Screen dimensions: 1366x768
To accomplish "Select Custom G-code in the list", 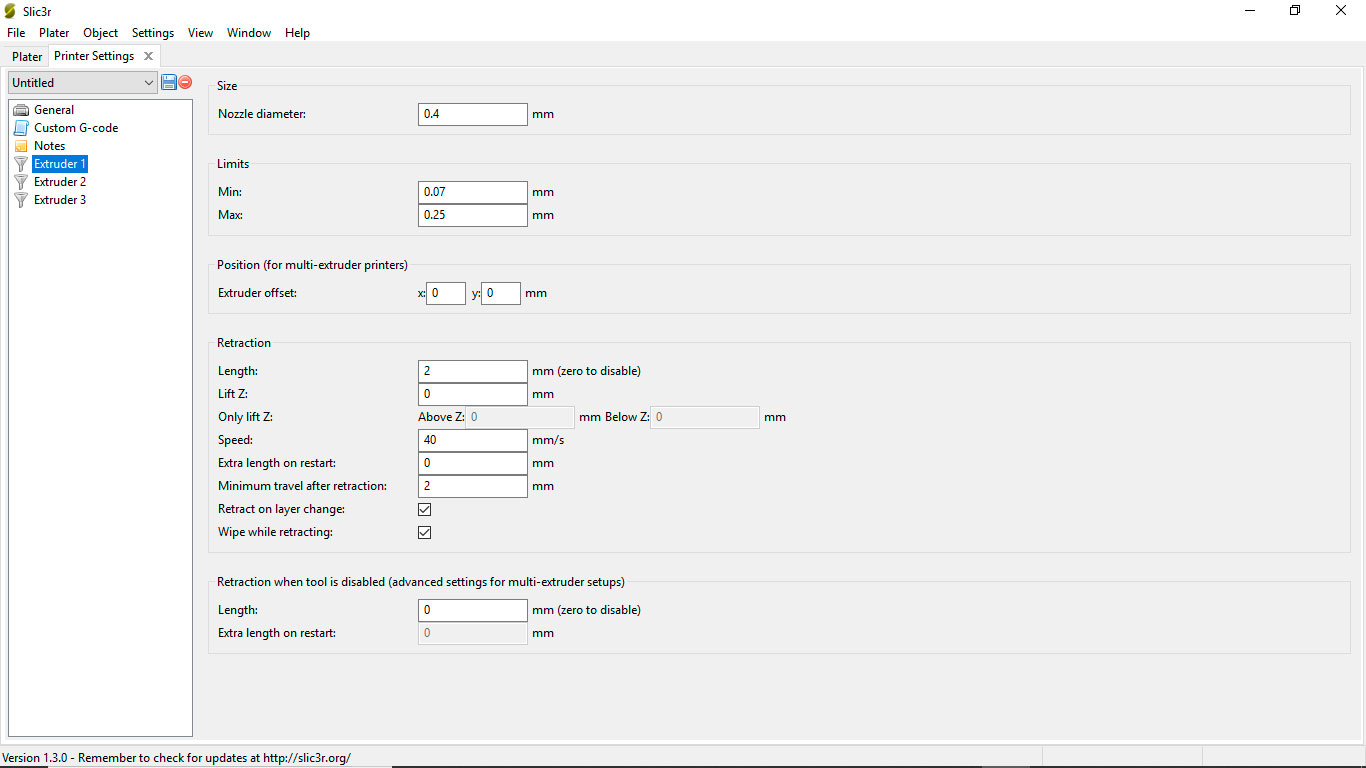I will pos(76,128).
